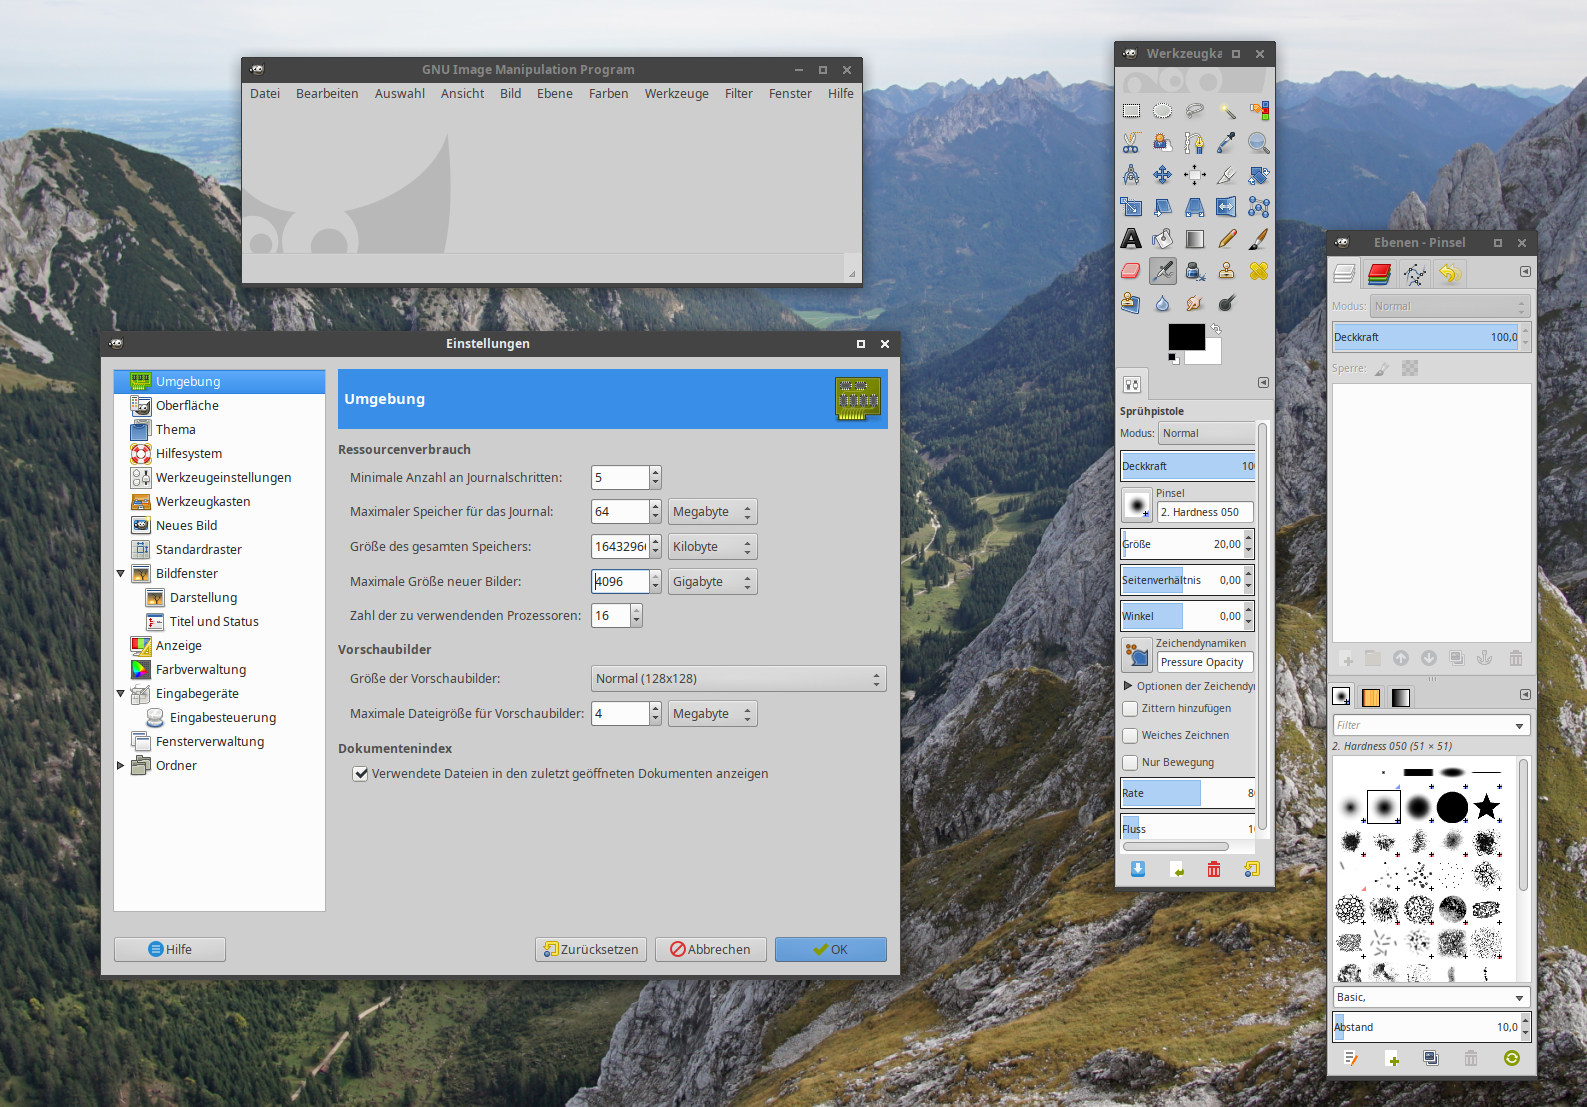
Task: Adjust the Abstand slider in the brushes panel
Action: [1426, 1027]
